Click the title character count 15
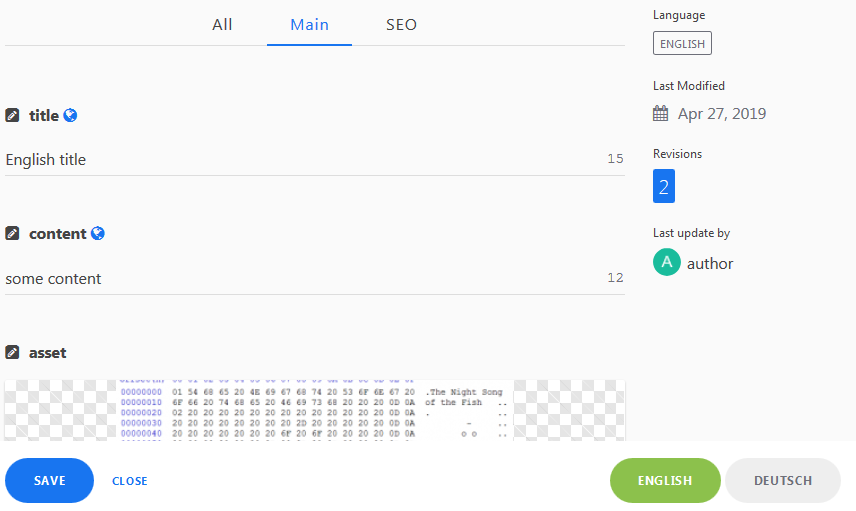856x511 pixels. [x=615, y=158]
